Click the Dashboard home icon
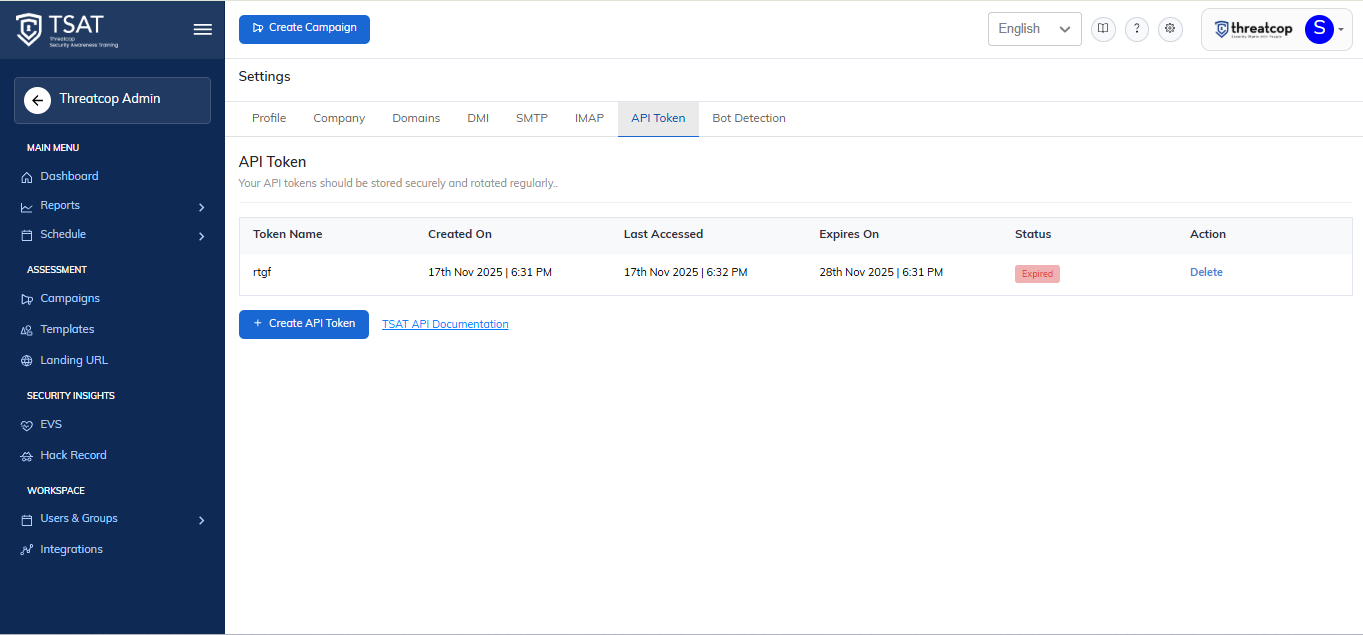This screenshot has width=1363, height=635. tap(27, 177)
